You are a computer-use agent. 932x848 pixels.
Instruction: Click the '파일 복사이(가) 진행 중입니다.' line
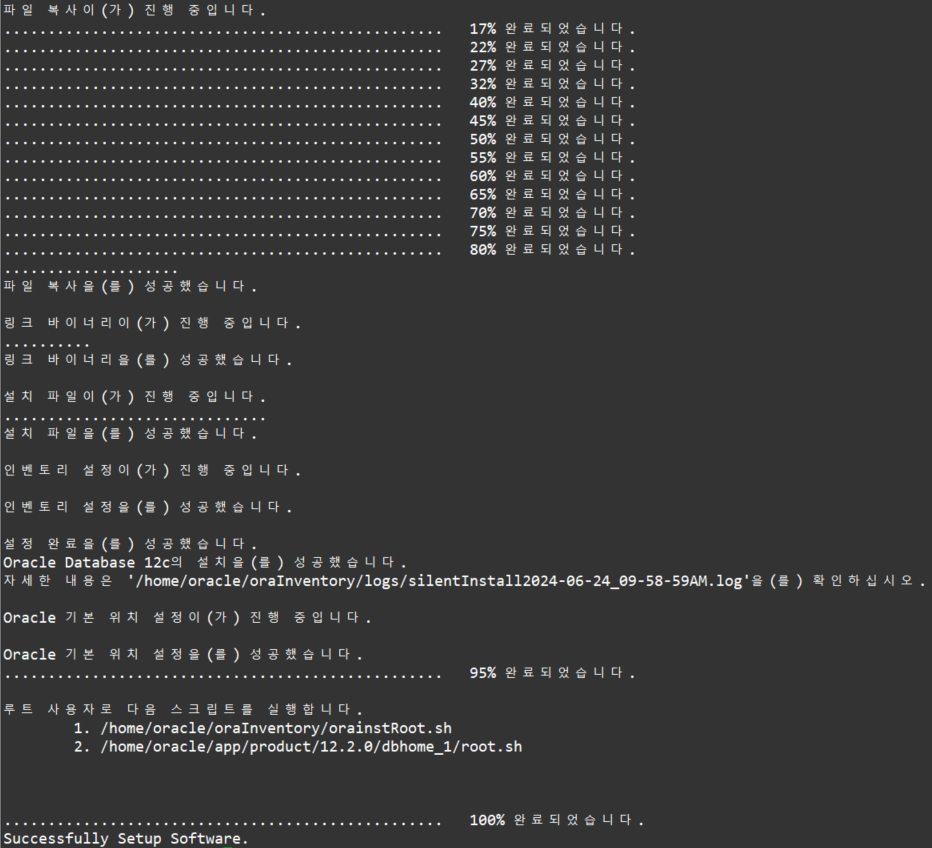click(134, 10)
